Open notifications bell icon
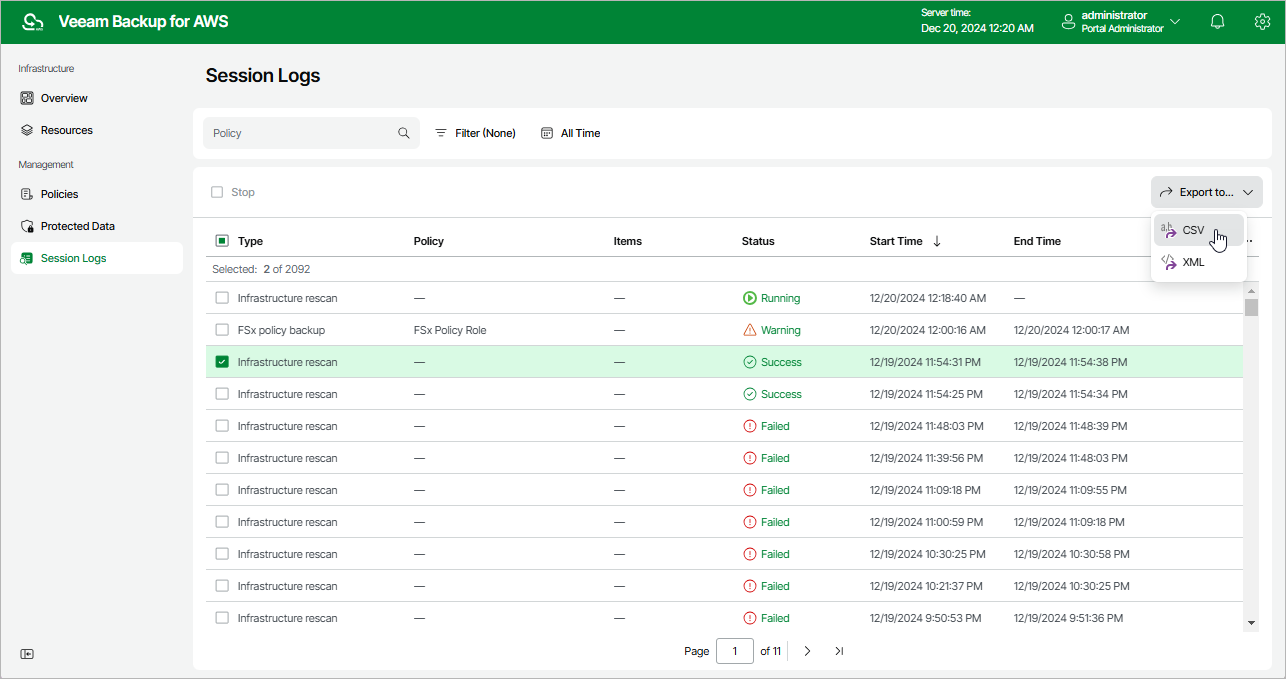The height and width of the screenshot is (679, 1286). point(1217,22)
